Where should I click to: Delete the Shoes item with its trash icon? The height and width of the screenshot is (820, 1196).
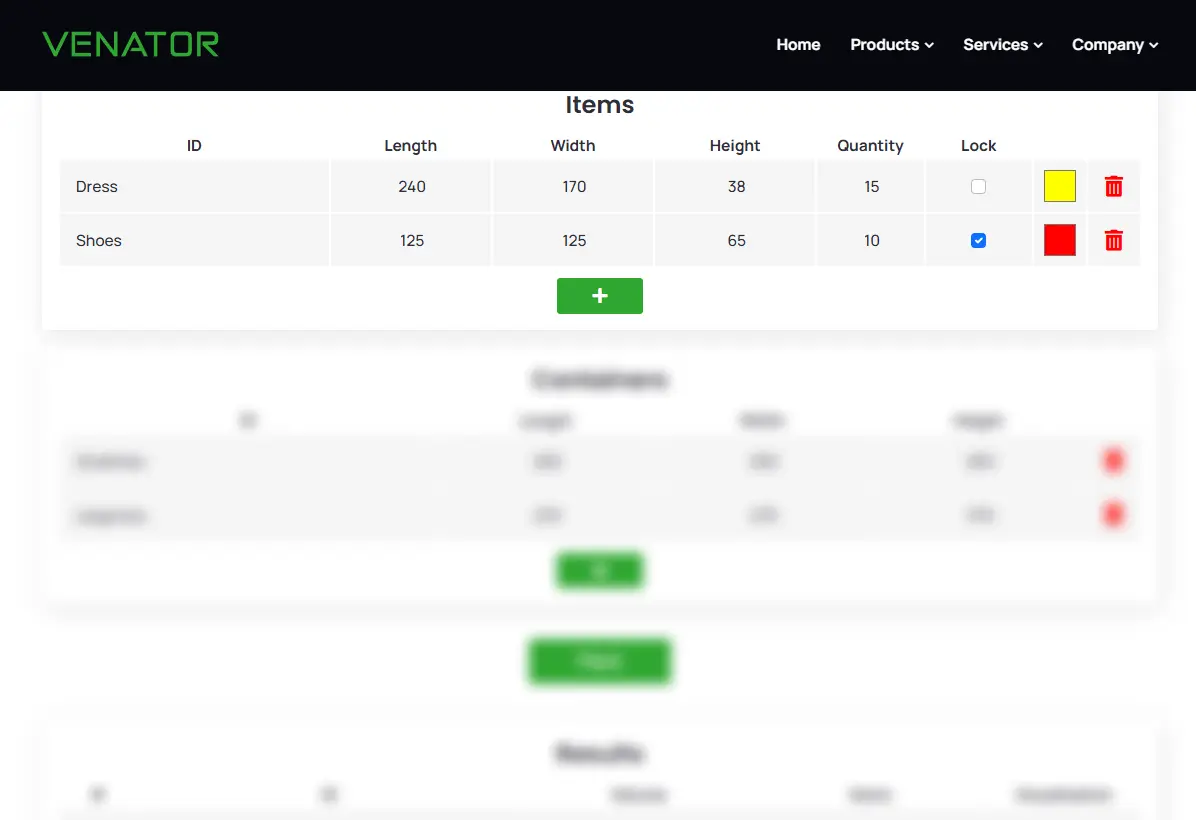pos(1113,240)
